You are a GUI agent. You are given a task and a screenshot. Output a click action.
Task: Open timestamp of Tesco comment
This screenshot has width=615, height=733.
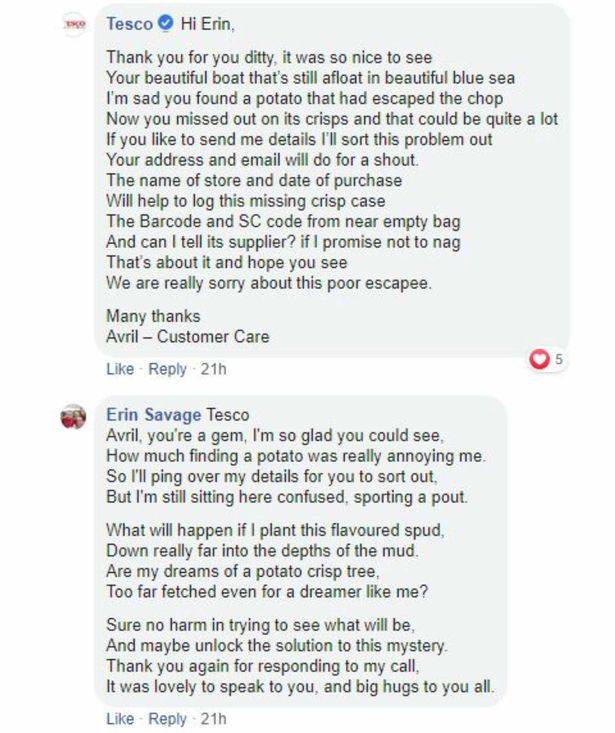click(214, 369)
